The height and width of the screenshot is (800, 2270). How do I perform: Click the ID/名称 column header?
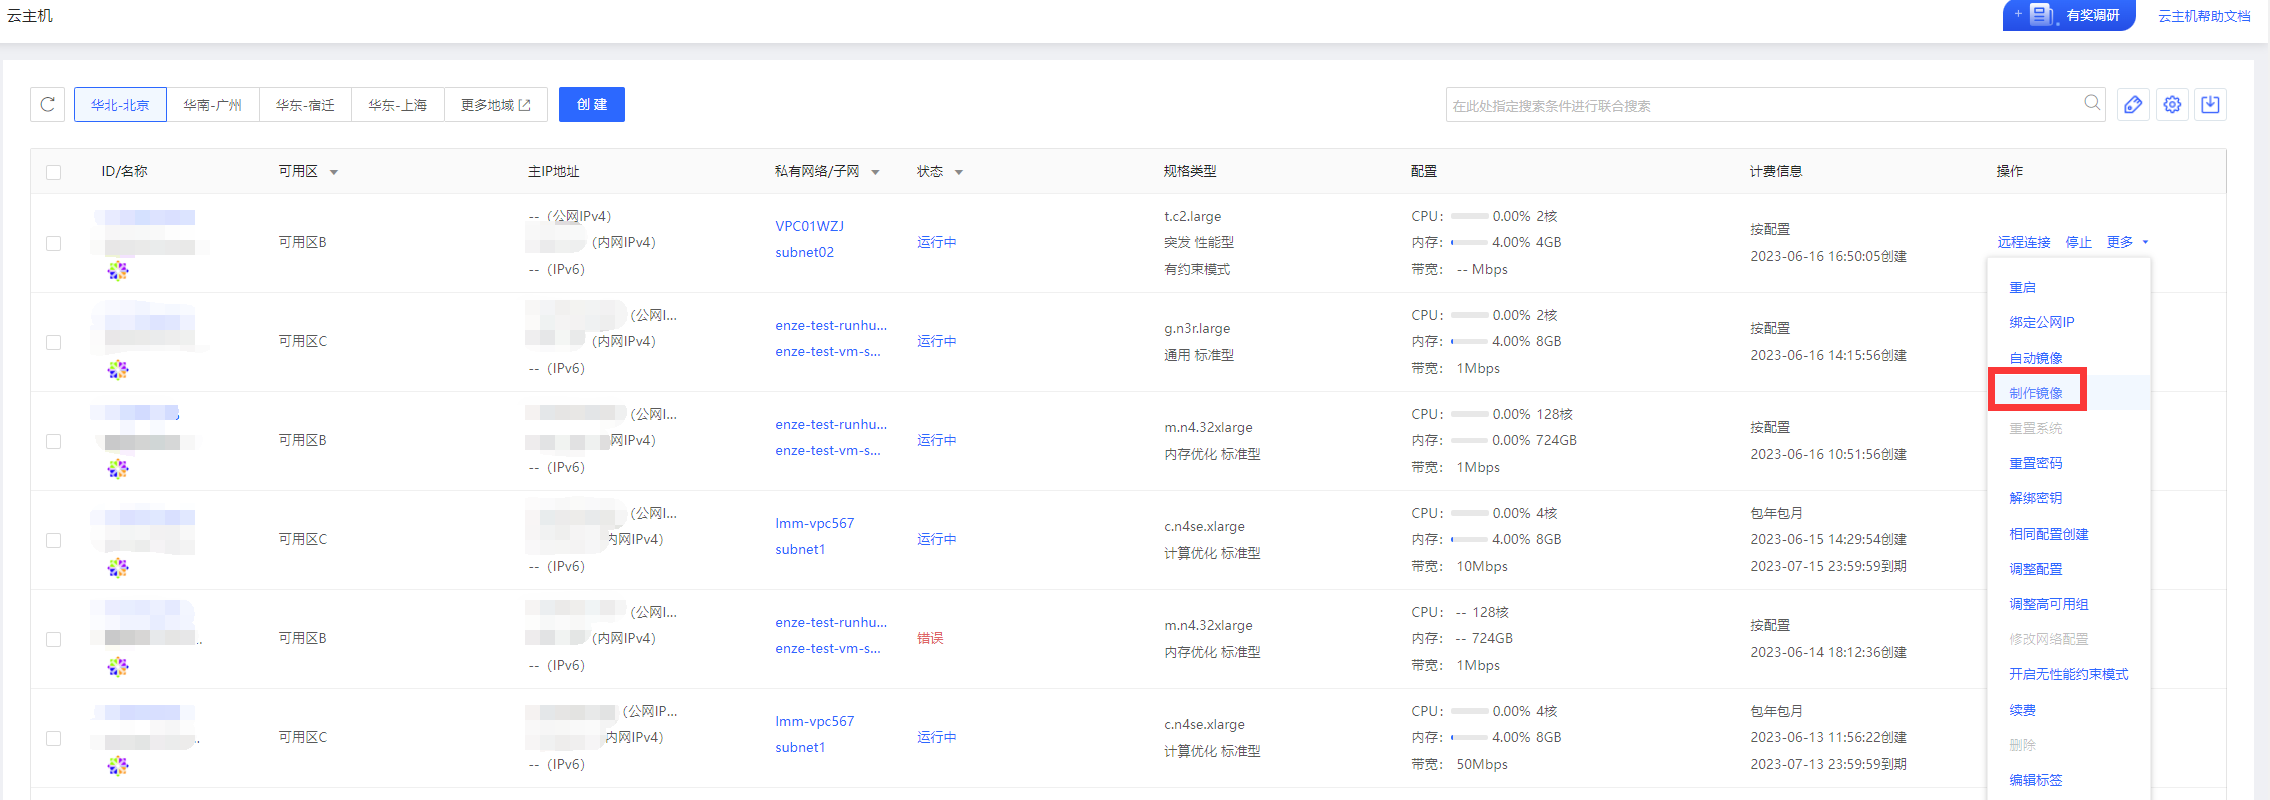(x=124, y=171)
